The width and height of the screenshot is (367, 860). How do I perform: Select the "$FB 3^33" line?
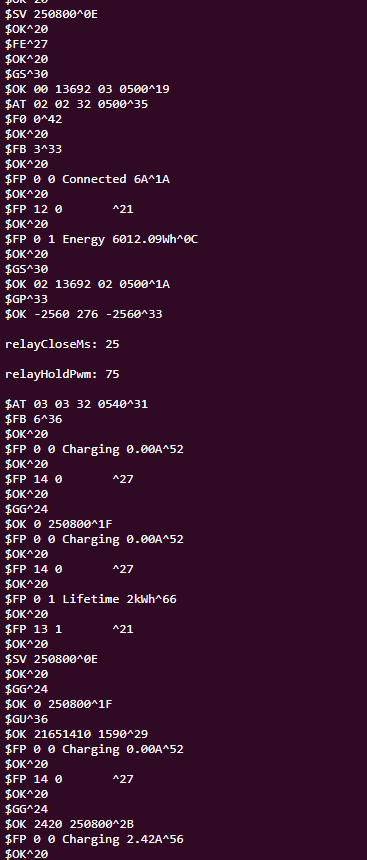33,149
